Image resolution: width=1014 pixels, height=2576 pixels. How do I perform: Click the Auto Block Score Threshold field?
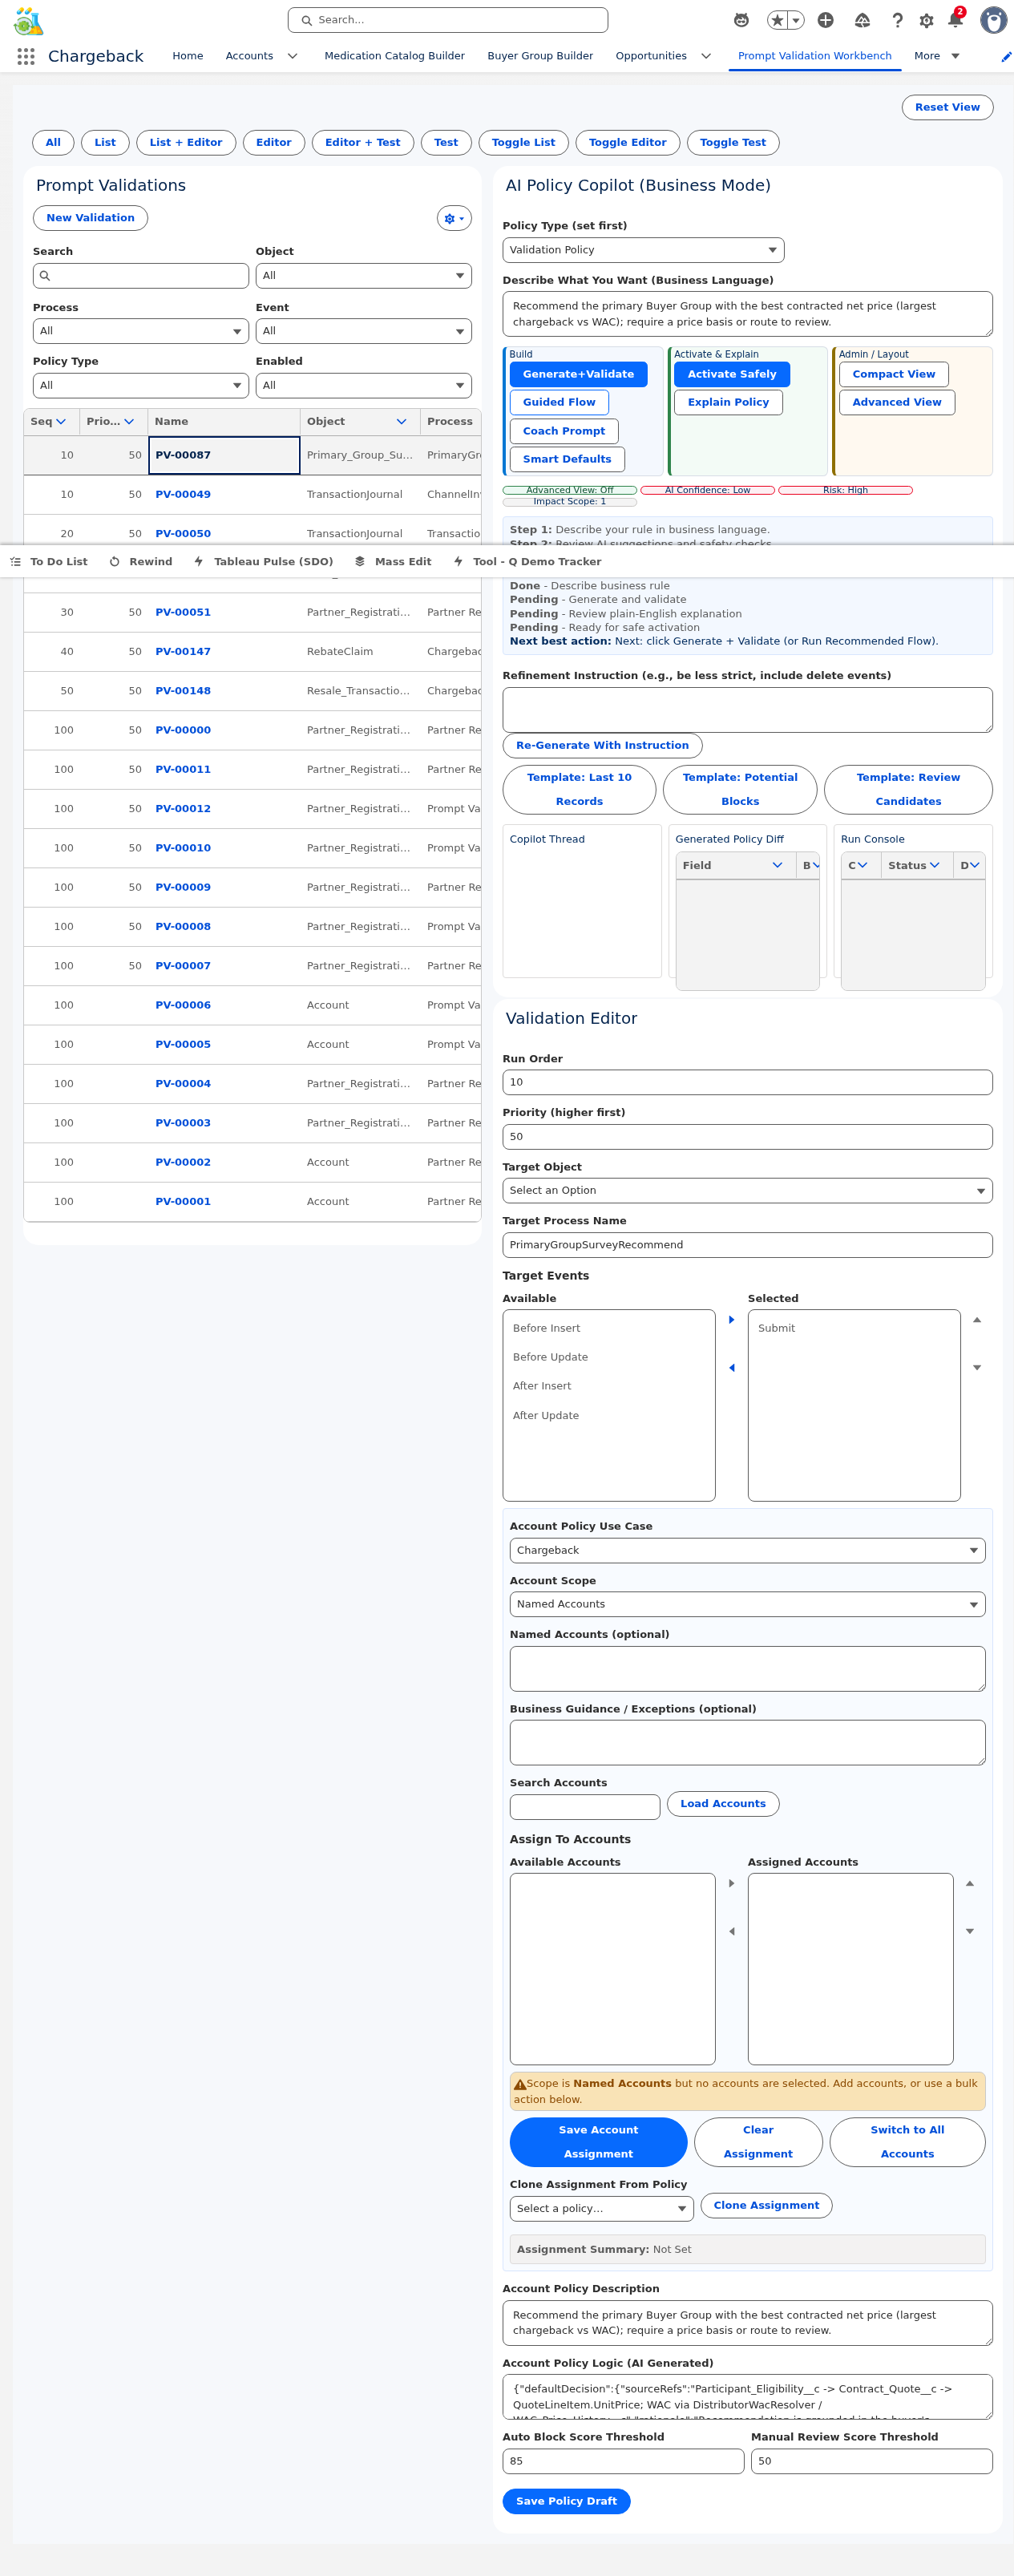623,2462
